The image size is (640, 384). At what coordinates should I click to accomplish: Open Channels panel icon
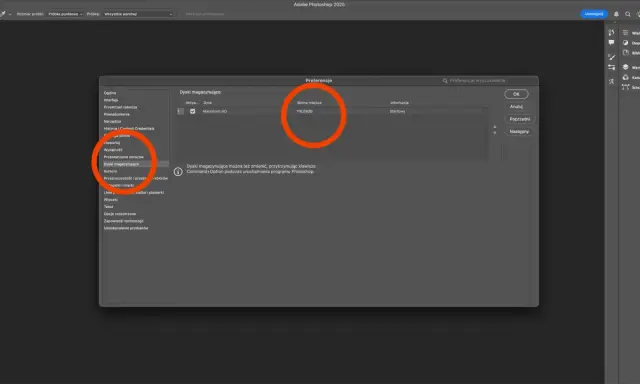click(625, 77)
